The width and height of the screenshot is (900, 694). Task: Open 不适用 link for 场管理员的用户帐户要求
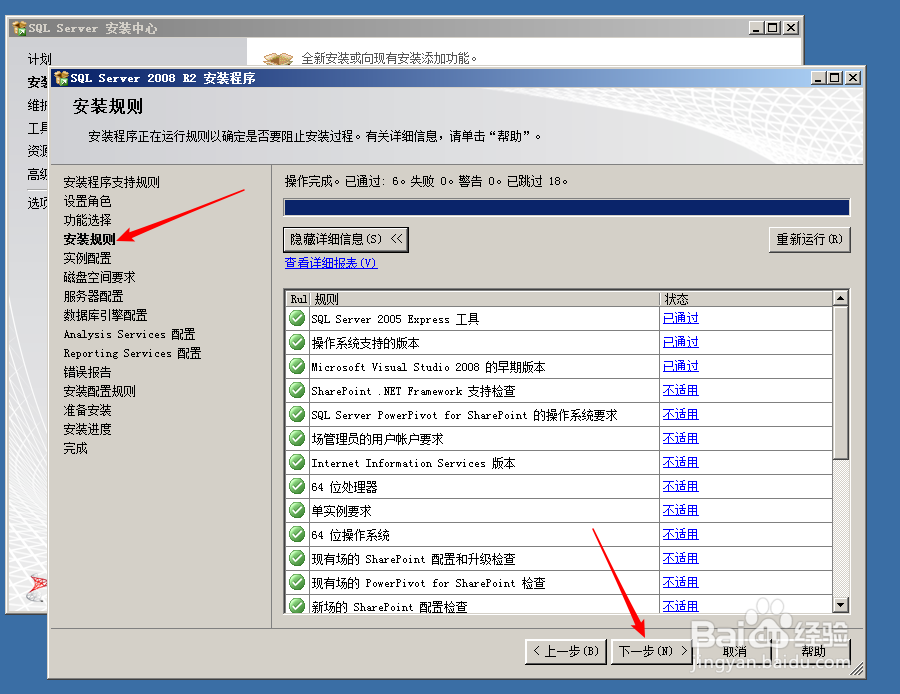(x=681, y=439)
